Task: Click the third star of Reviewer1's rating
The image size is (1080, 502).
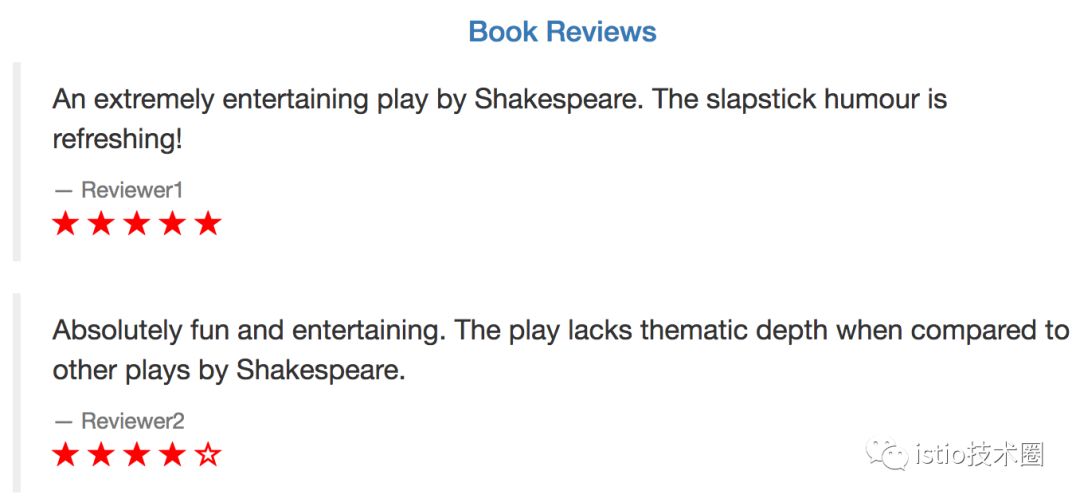Action: (137, 224)
